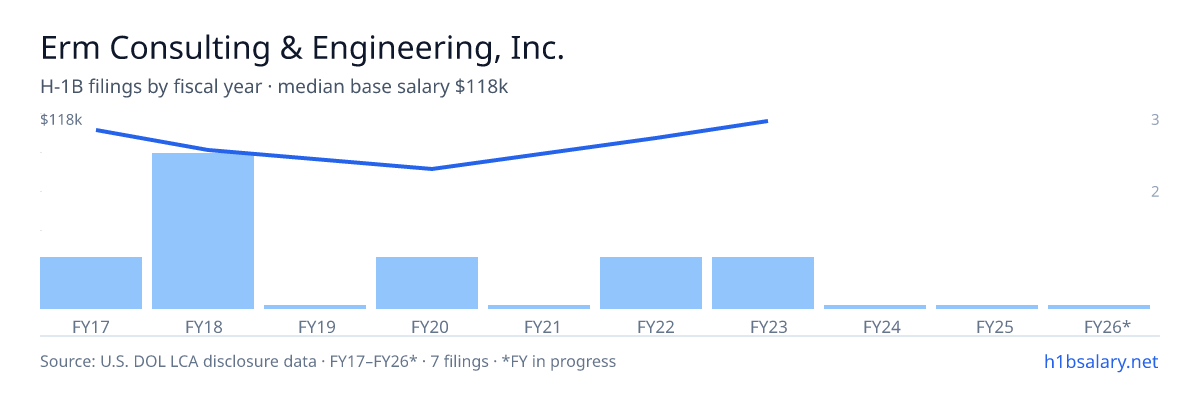Viewport: 1200px width, 400px height.
Task: Click the salary line's FY20 low point
Action: tap(431, 169)
